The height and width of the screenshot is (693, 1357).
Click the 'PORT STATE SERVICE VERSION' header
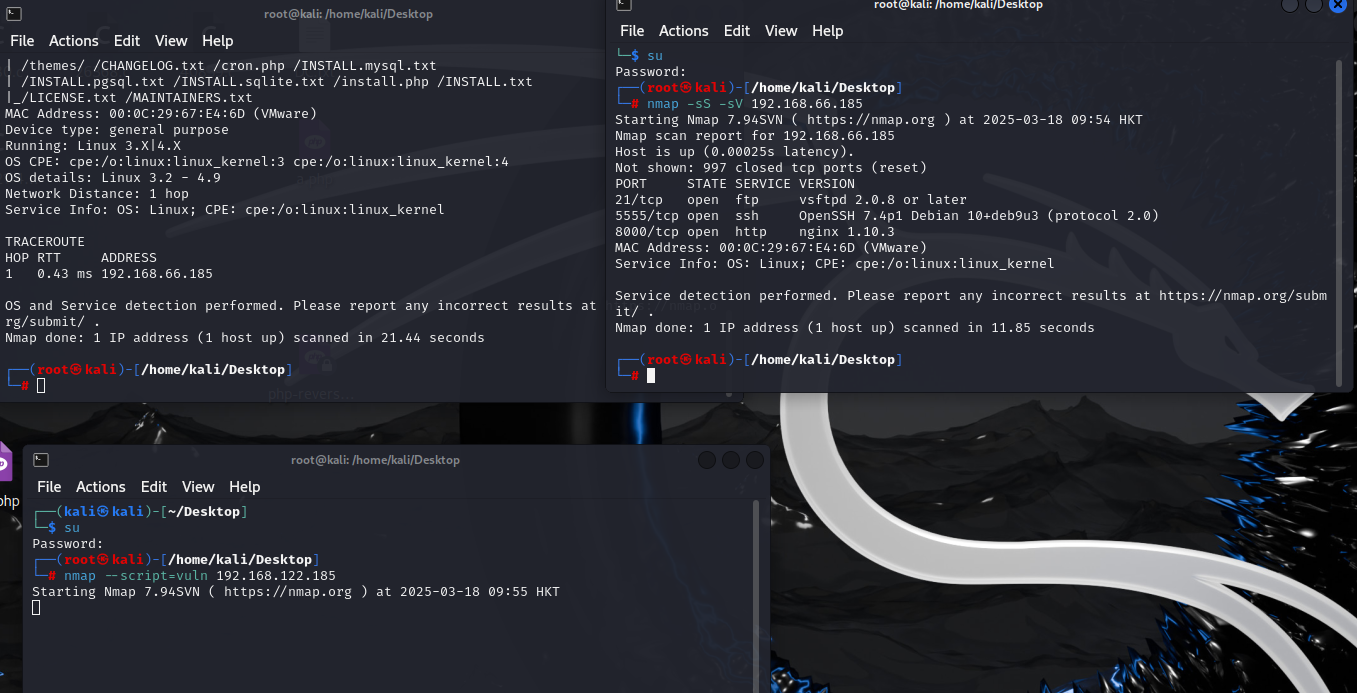pyautogui.click(x=735, y=184)
